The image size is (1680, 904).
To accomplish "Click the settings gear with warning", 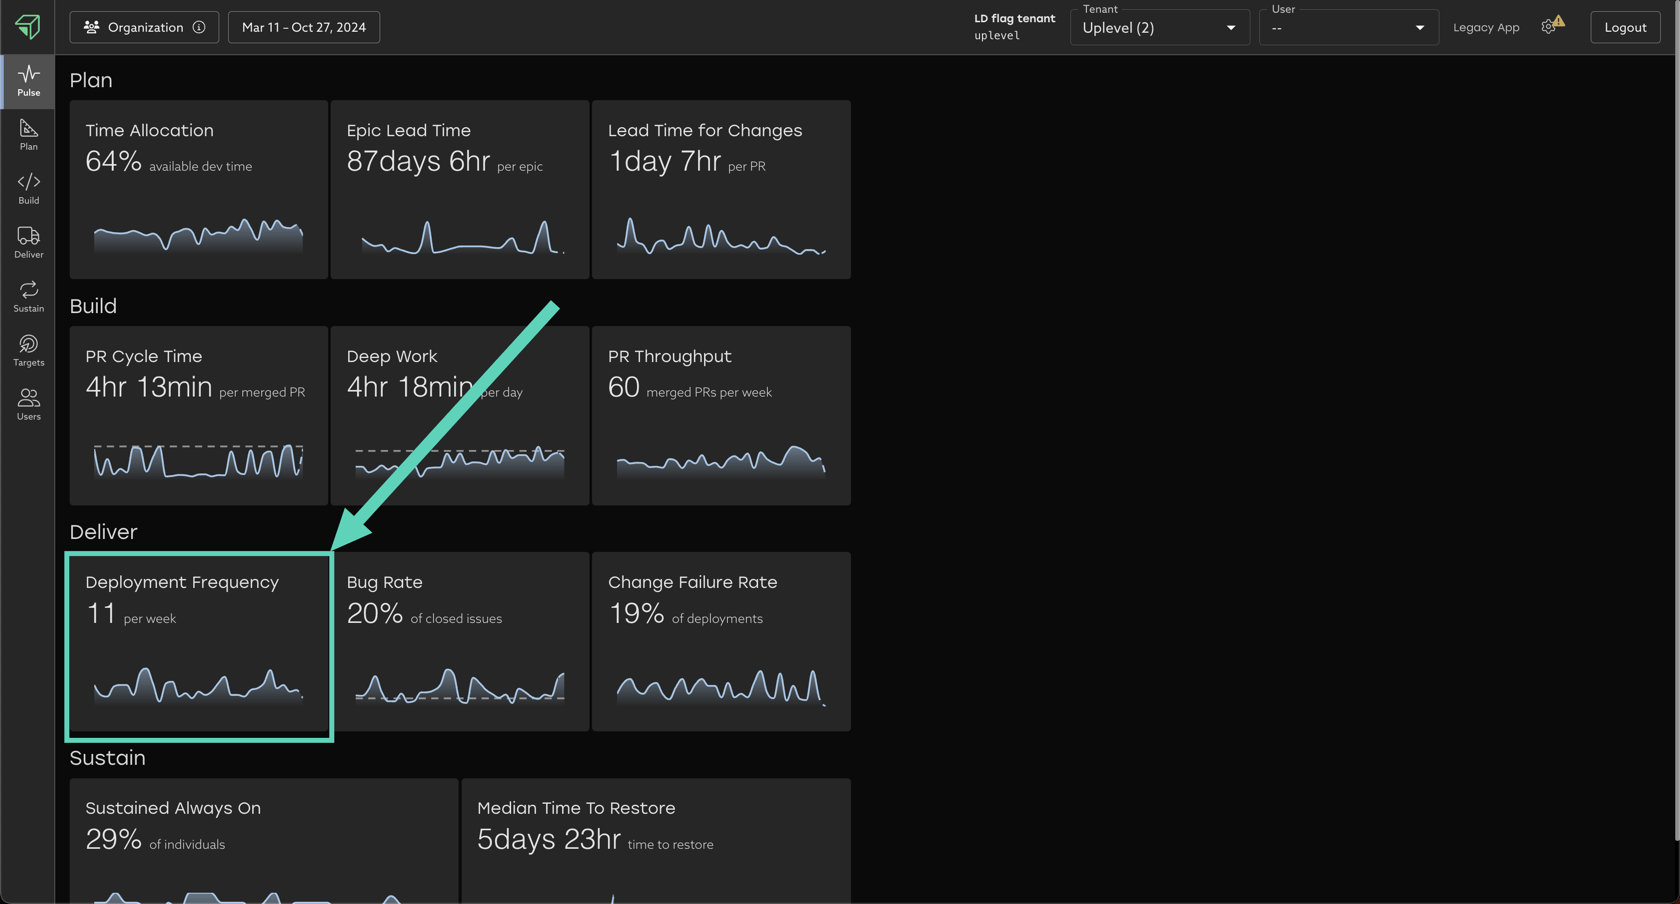I will (1550, 26).
